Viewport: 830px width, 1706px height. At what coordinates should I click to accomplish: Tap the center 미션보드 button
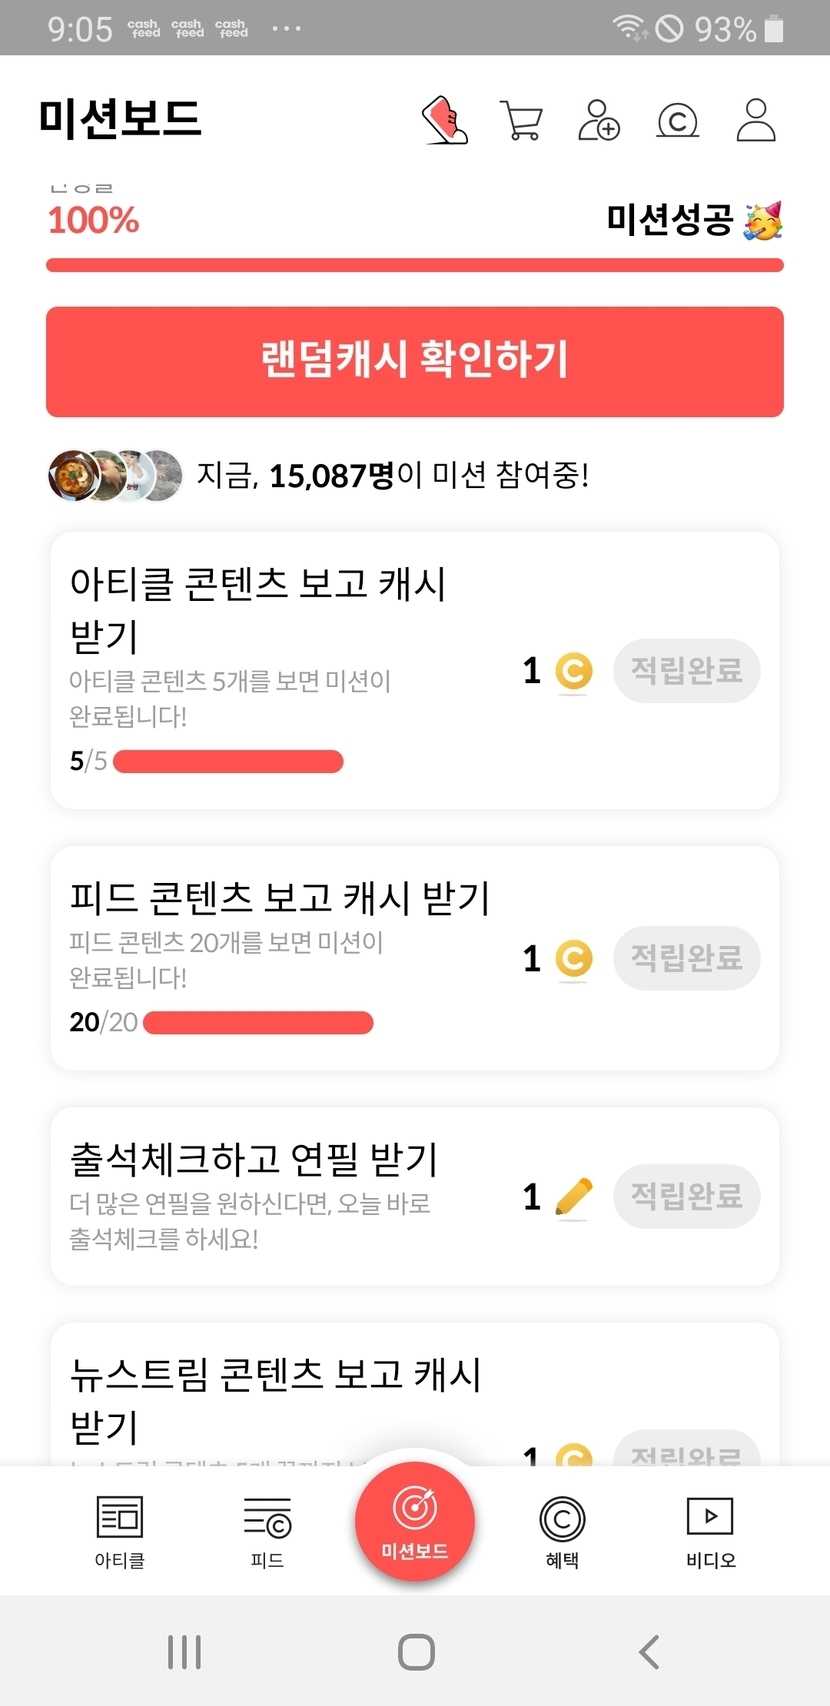(x=415, y=1521)
